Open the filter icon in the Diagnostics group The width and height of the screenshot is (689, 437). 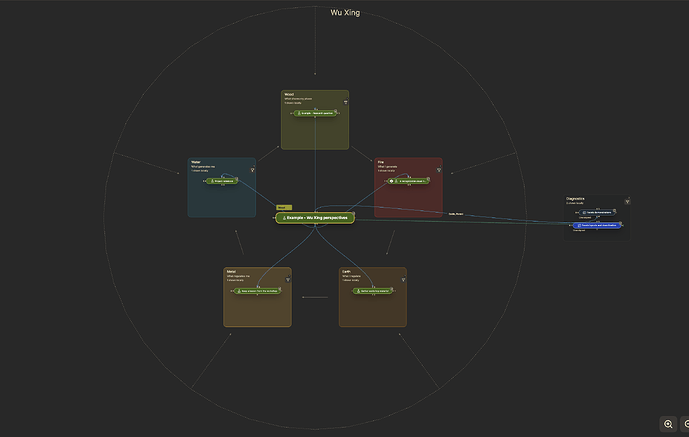(x=627, y=202)
